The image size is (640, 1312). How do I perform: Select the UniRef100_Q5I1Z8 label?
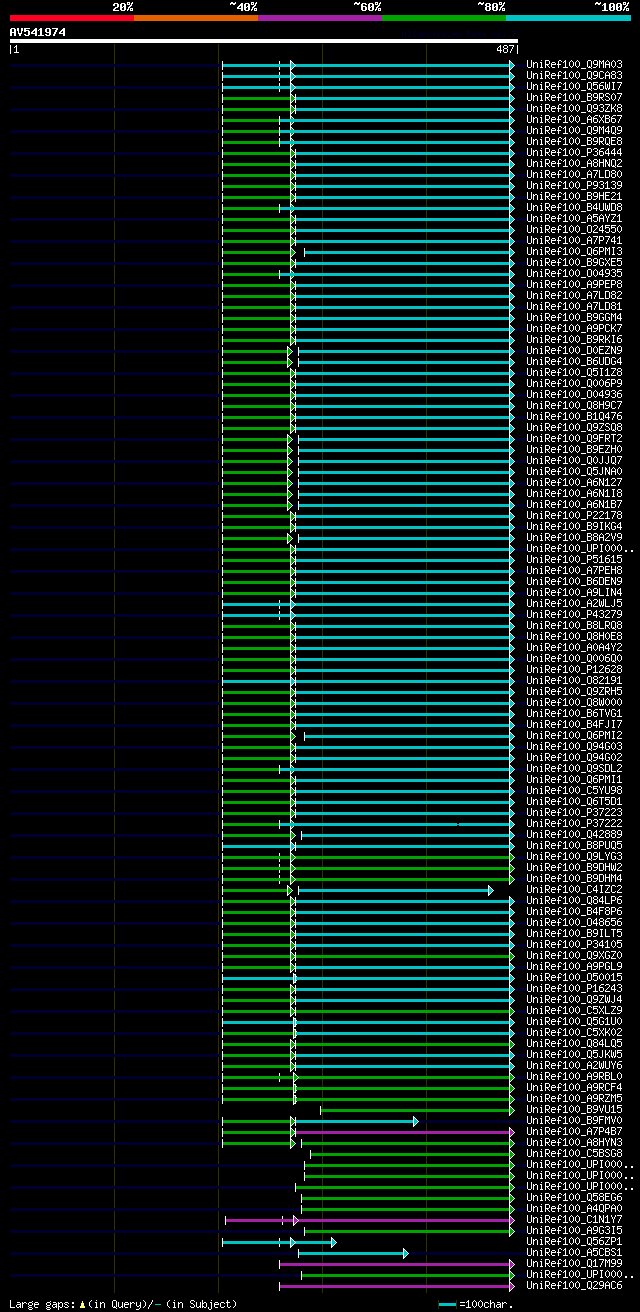click(574, 372)
